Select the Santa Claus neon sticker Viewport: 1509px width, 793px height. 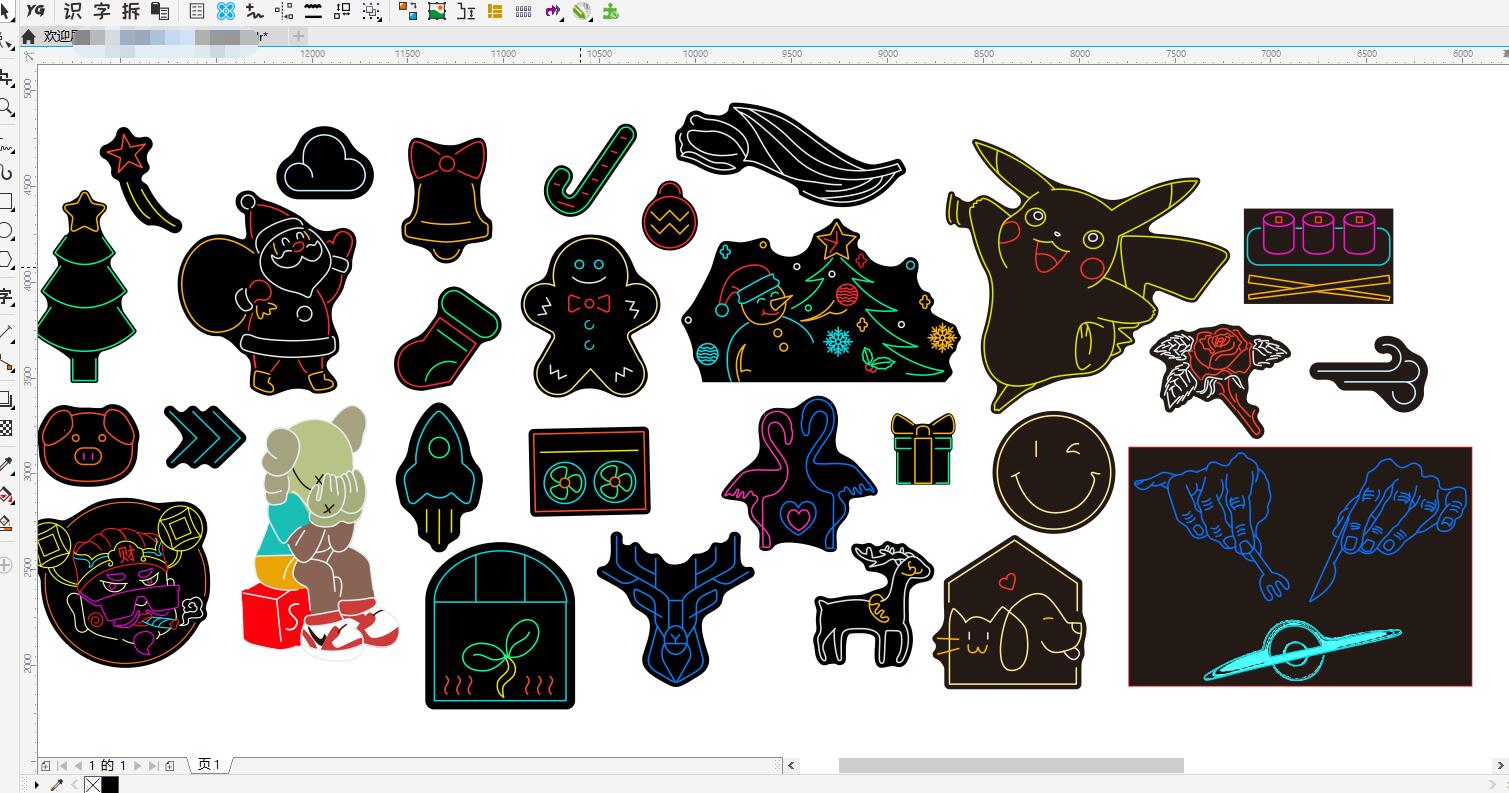268,293
